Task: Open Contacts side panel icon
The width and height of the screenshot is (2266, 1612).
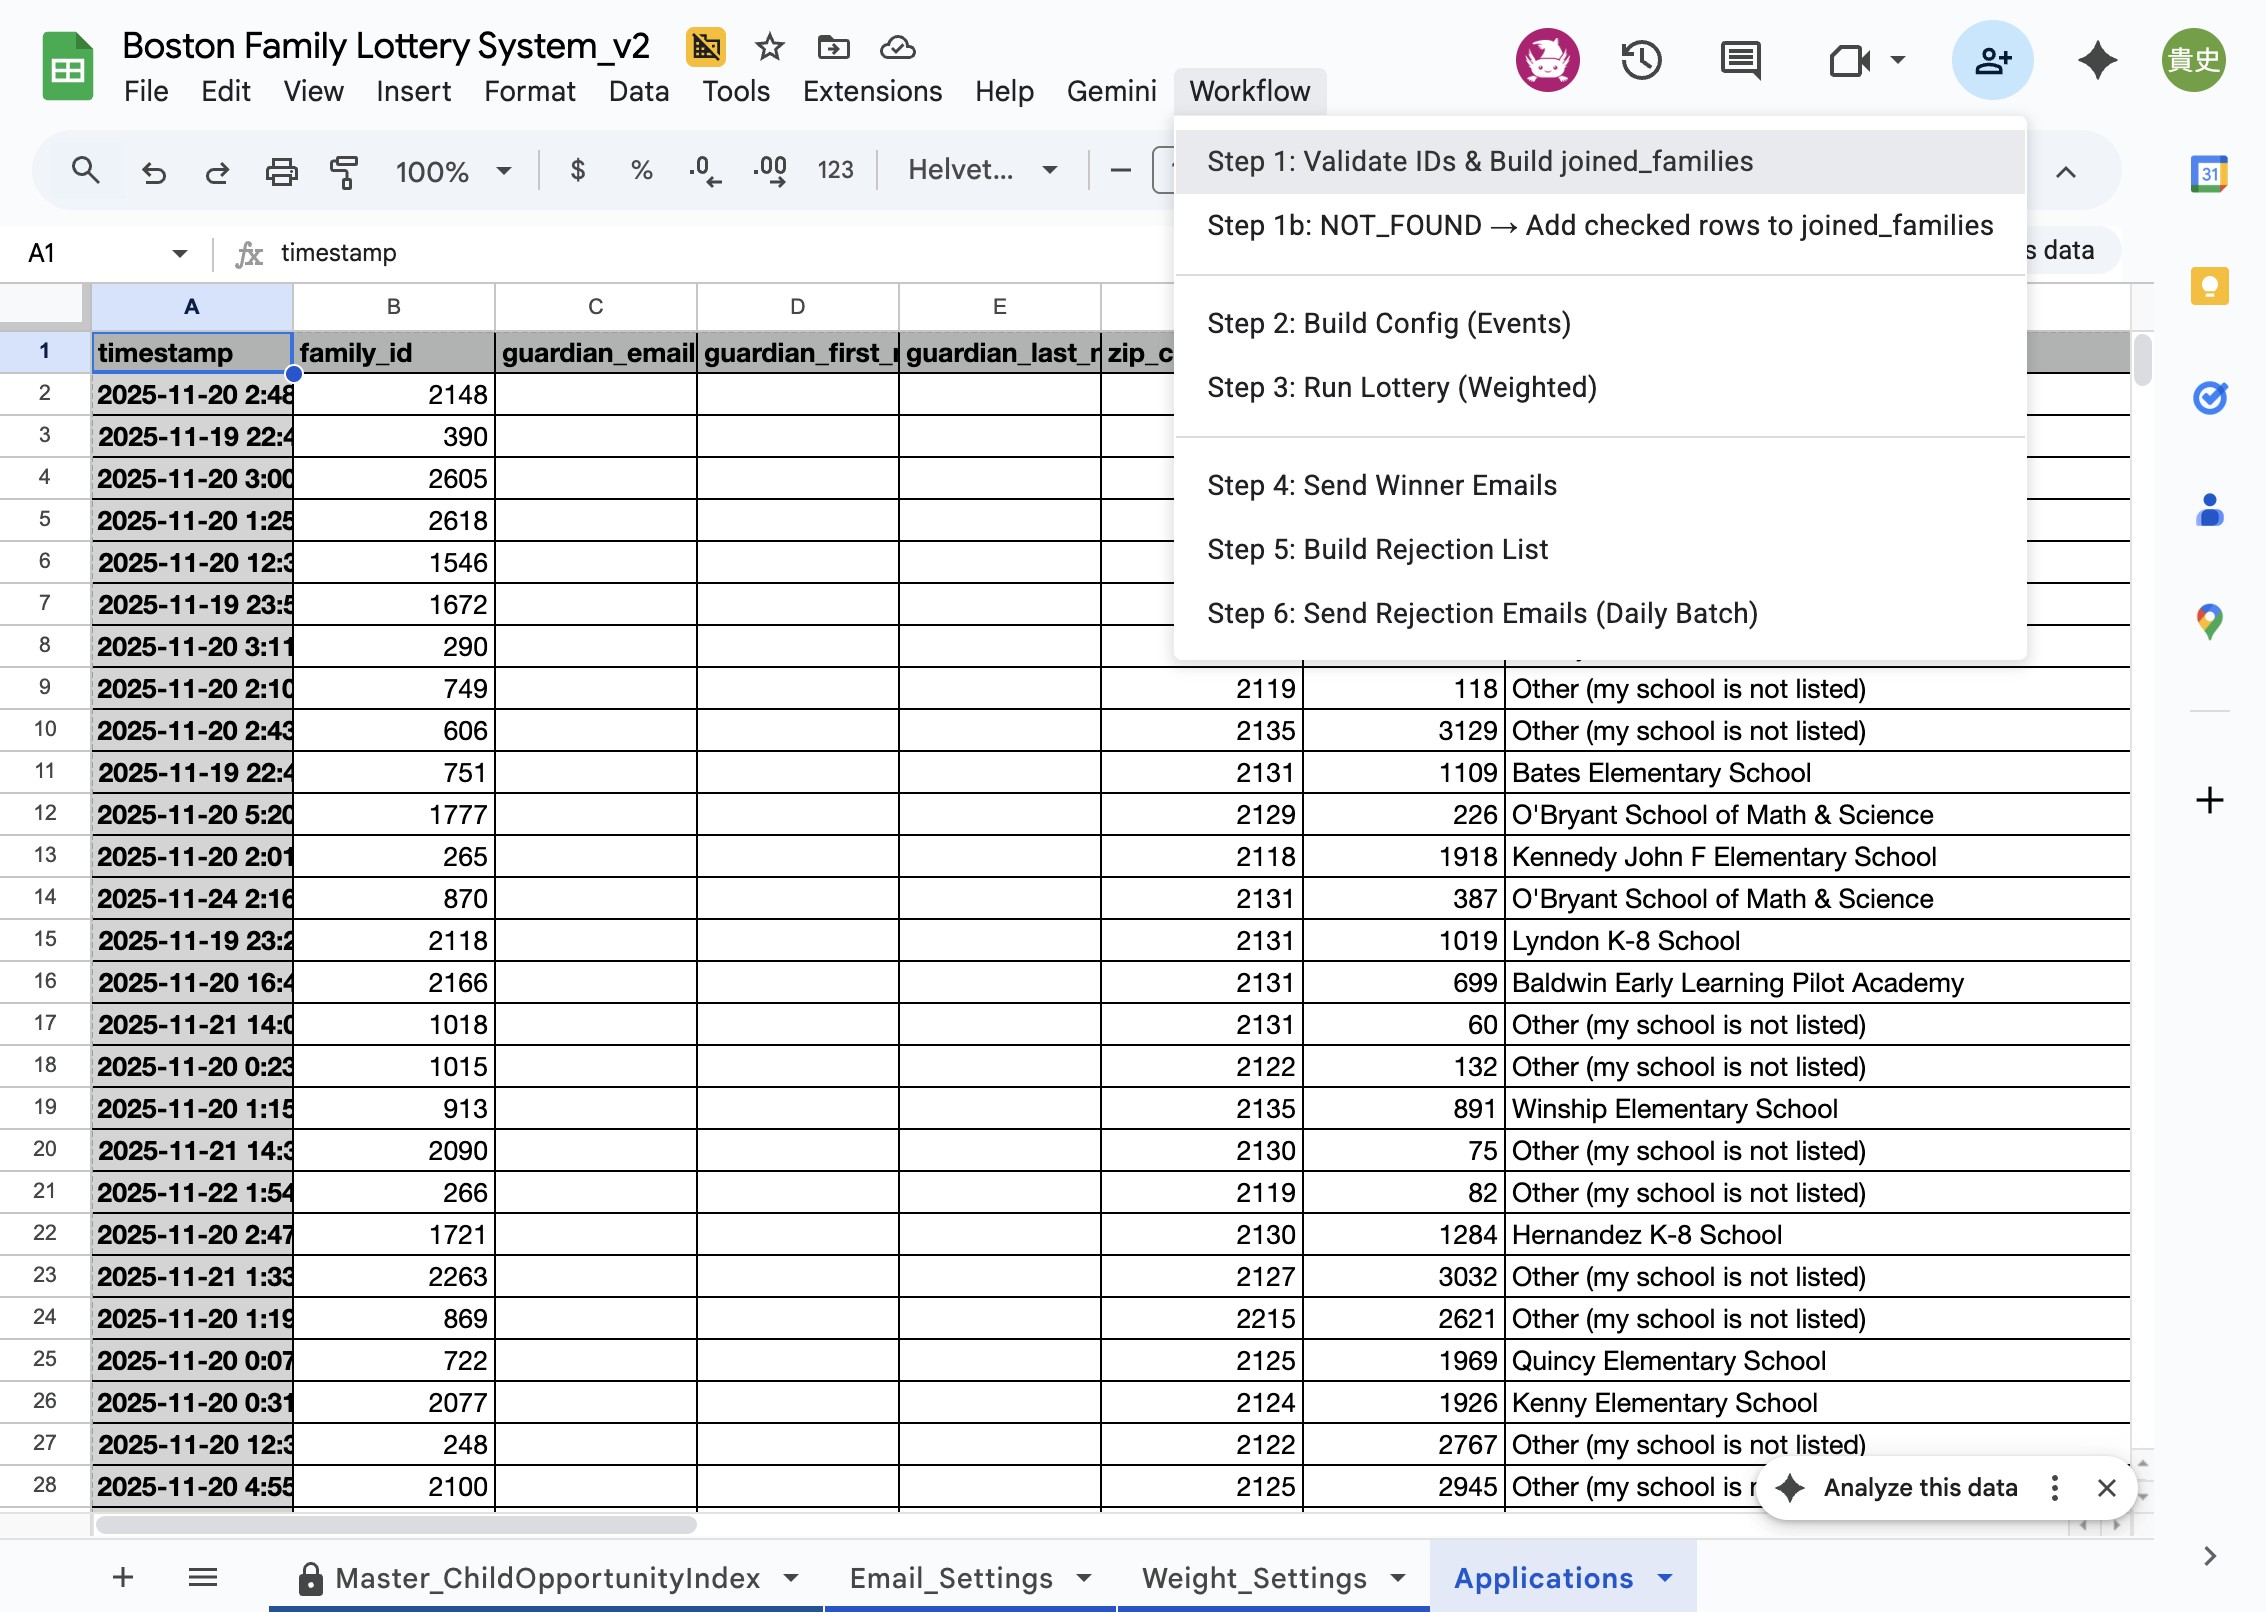Action: point(2209,510)
